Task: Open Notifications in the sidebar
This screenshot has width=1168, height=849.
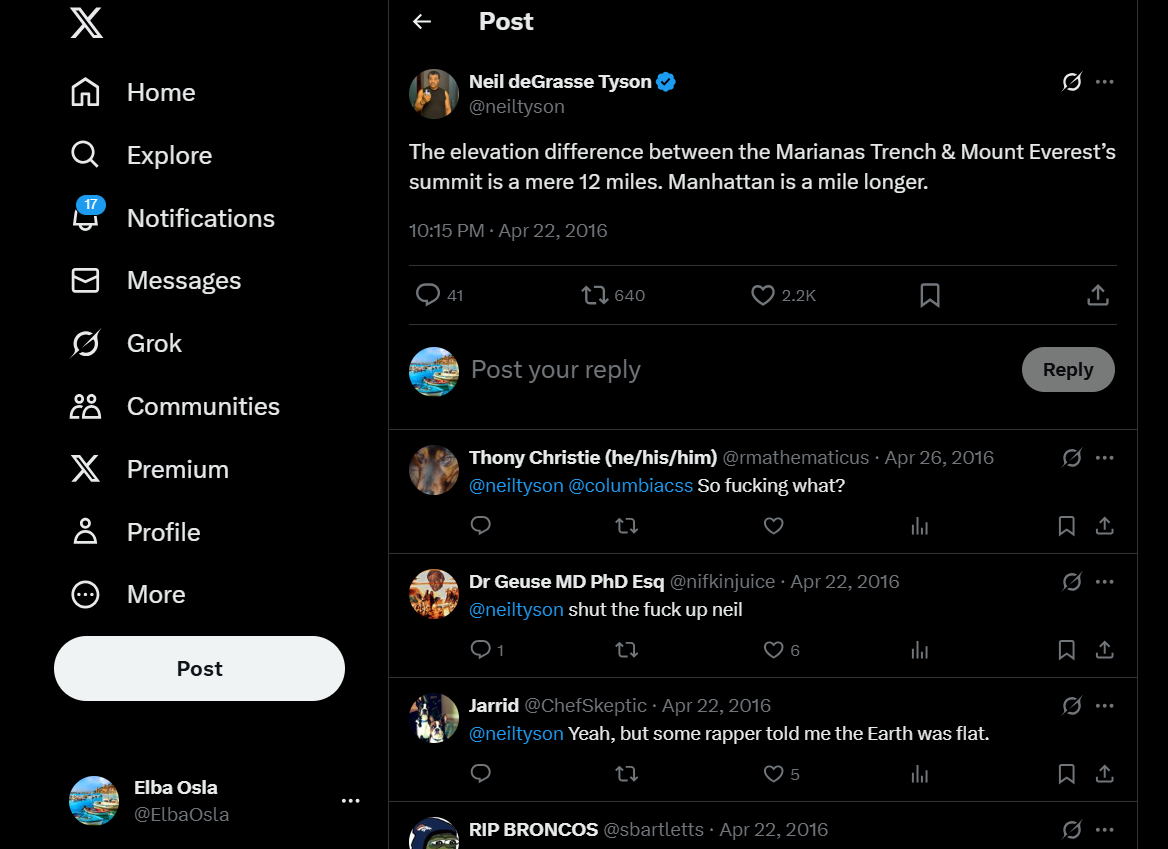Action: 200,218
